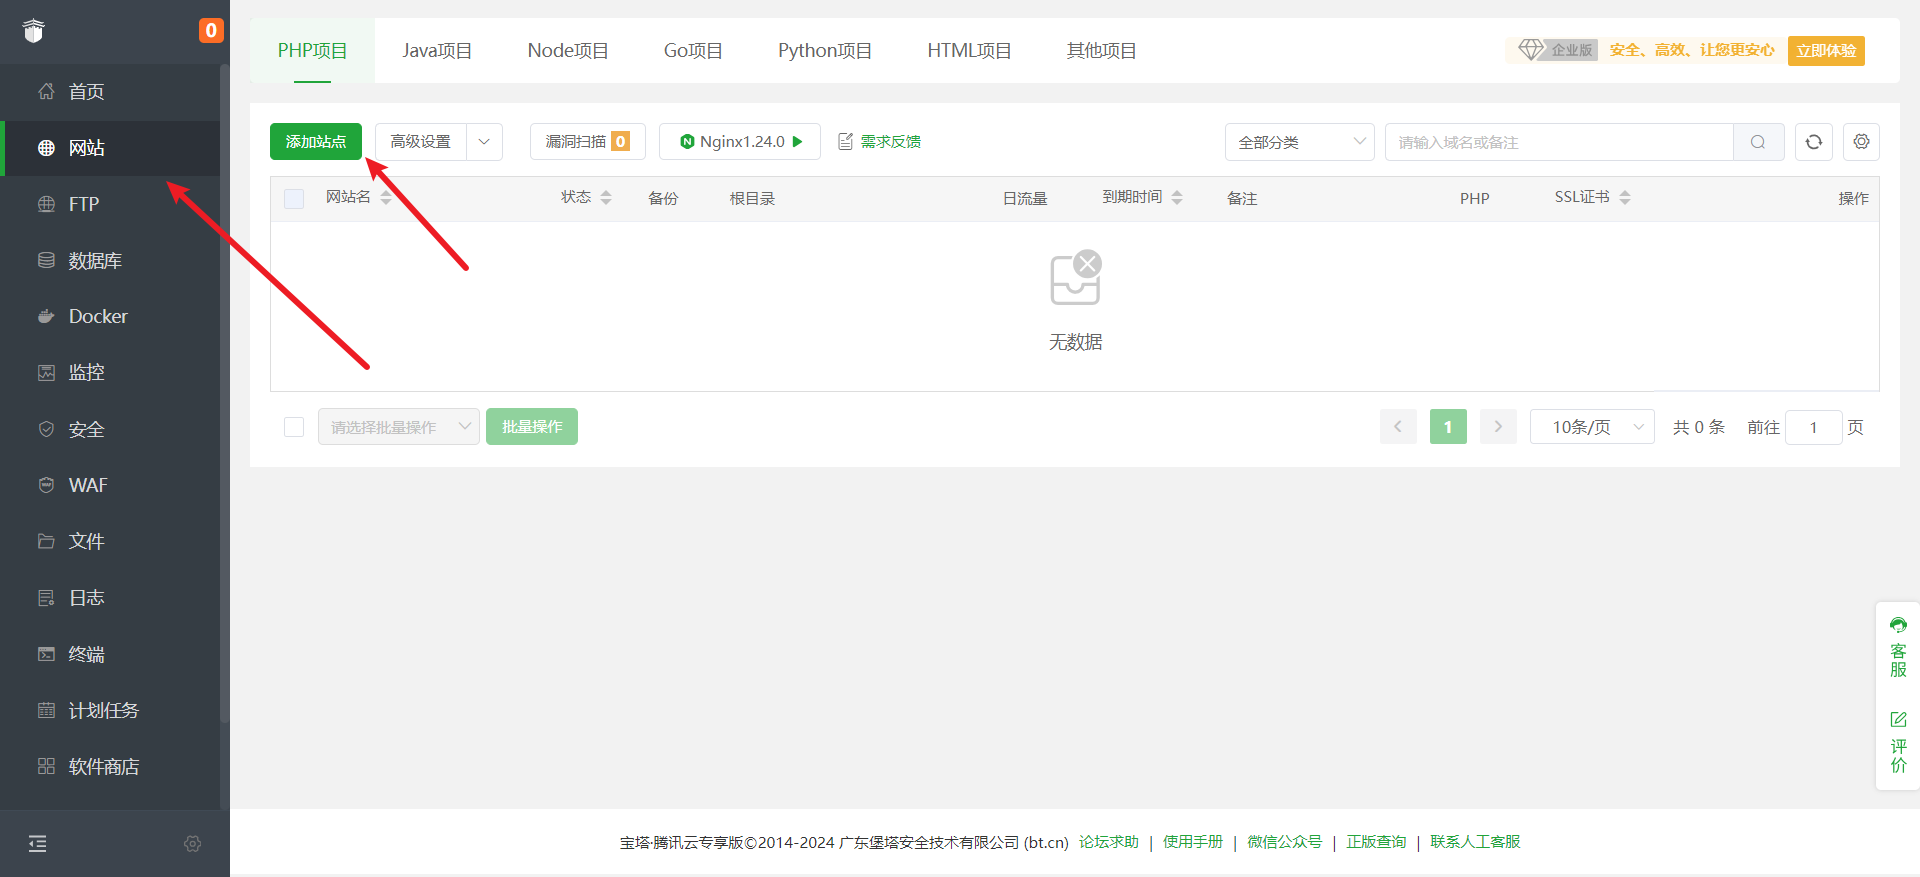
Task: Sort by SSL证书 column arrows
Action: click(1625, 198)
